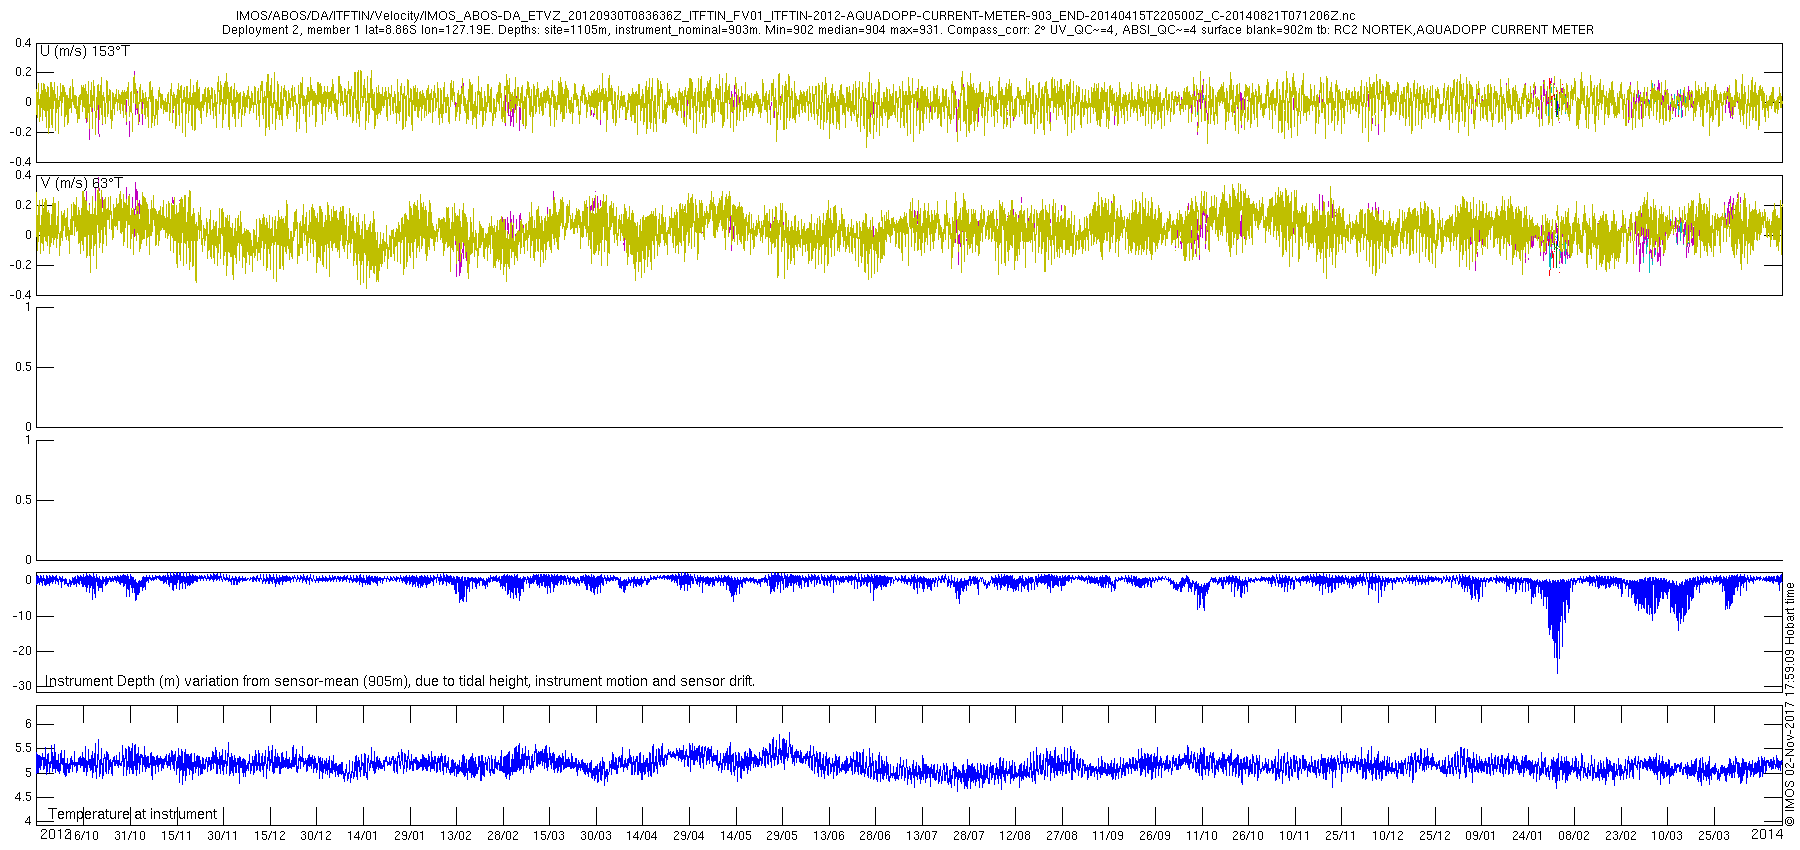1800x850 pixels.
Task: Click the 11/10 date tick label
Action: (1202, 836)
